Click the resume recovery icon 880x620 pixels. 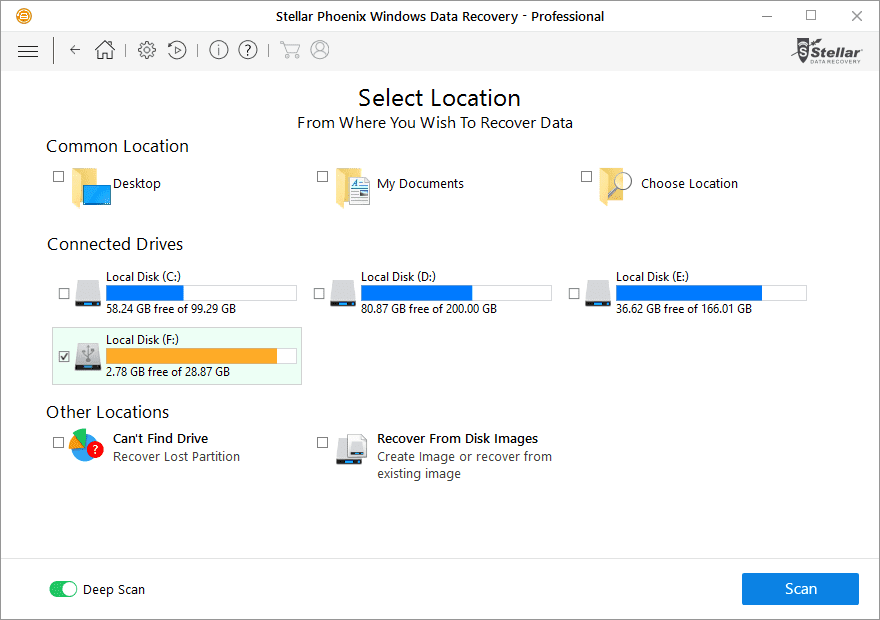[177, 50]
